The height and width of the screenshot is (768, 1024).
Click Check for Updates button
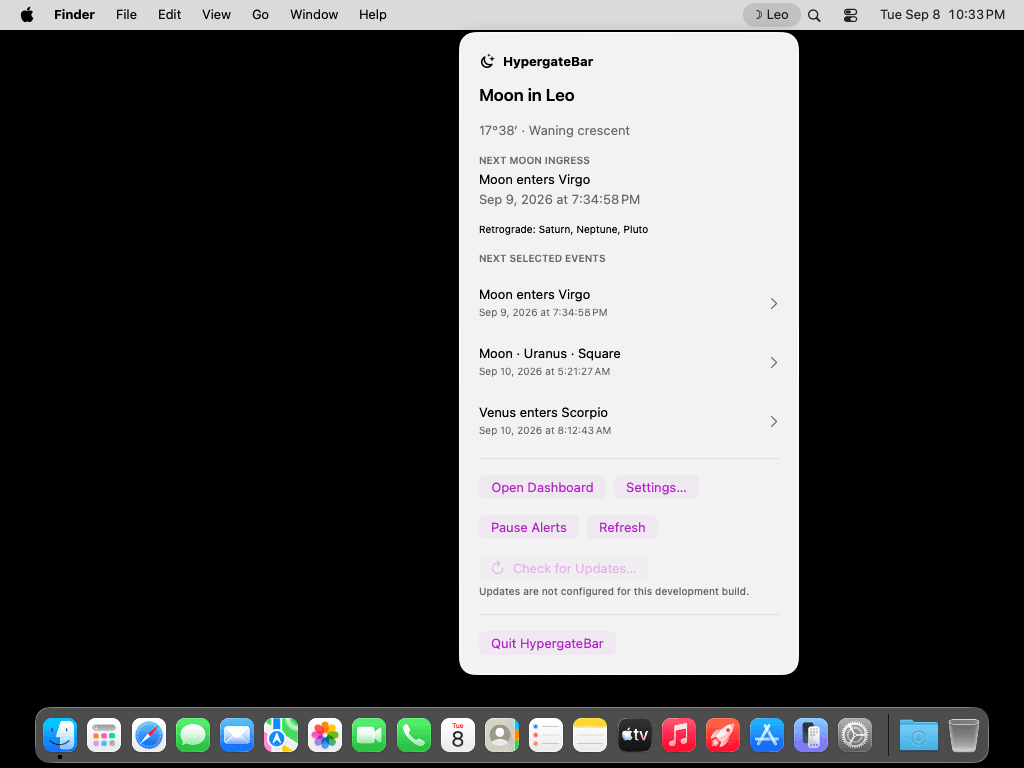(564, 568)
